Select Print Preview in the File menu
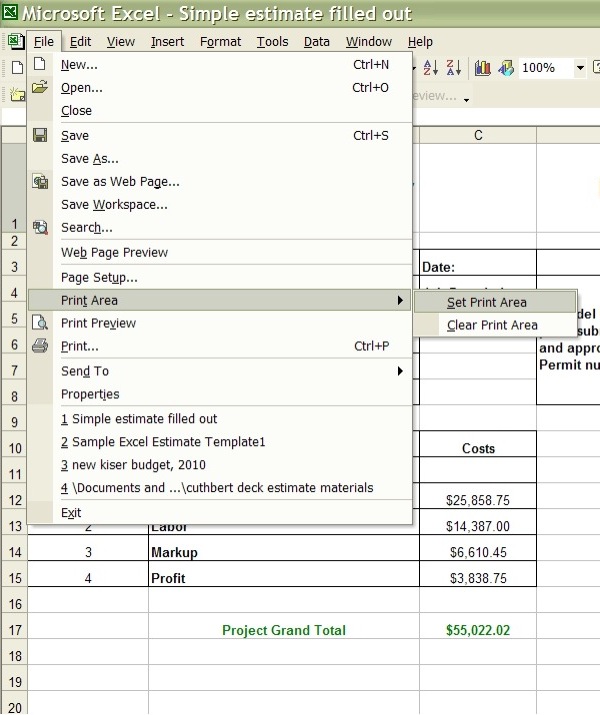 98,323
